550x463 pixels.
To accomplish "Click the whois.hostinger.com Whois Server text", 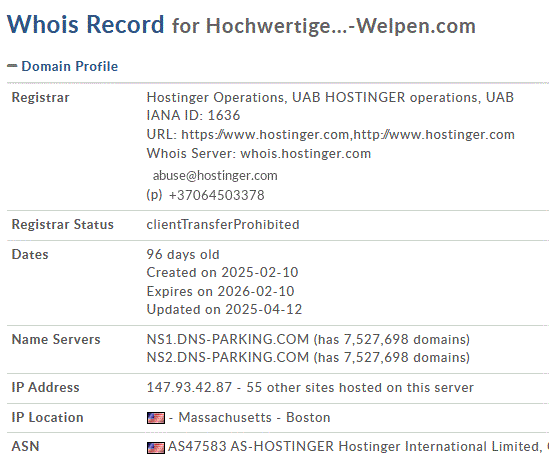I will 306,154.
